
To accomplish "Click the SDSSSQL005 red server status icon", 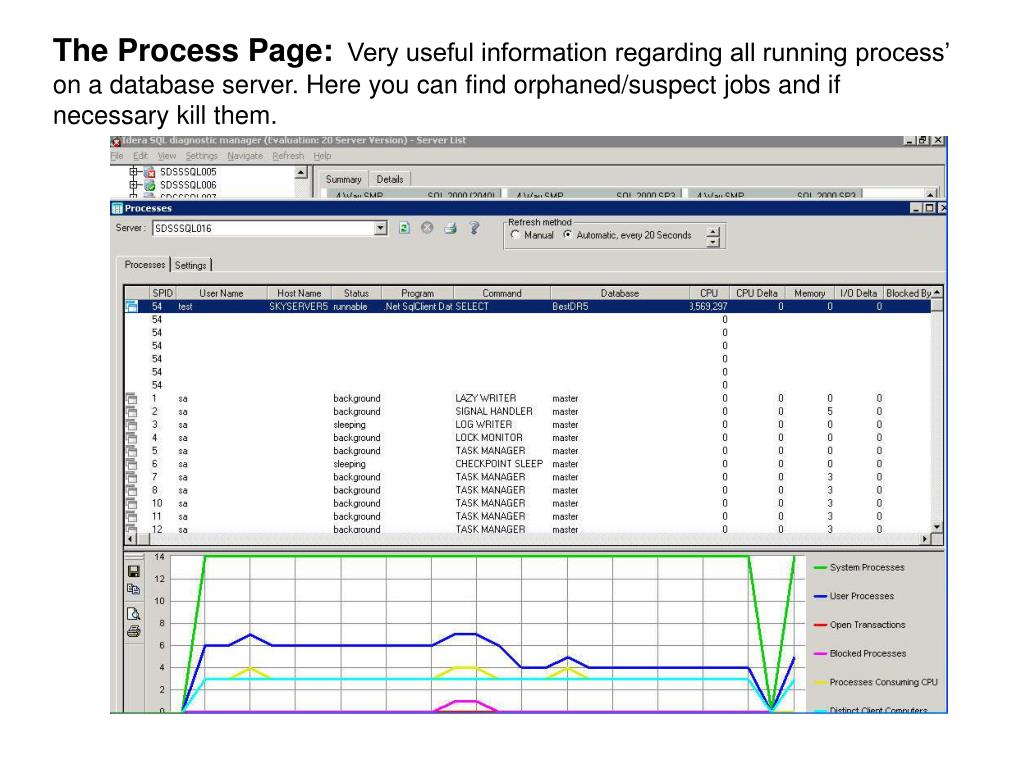I will pos(150,172).
